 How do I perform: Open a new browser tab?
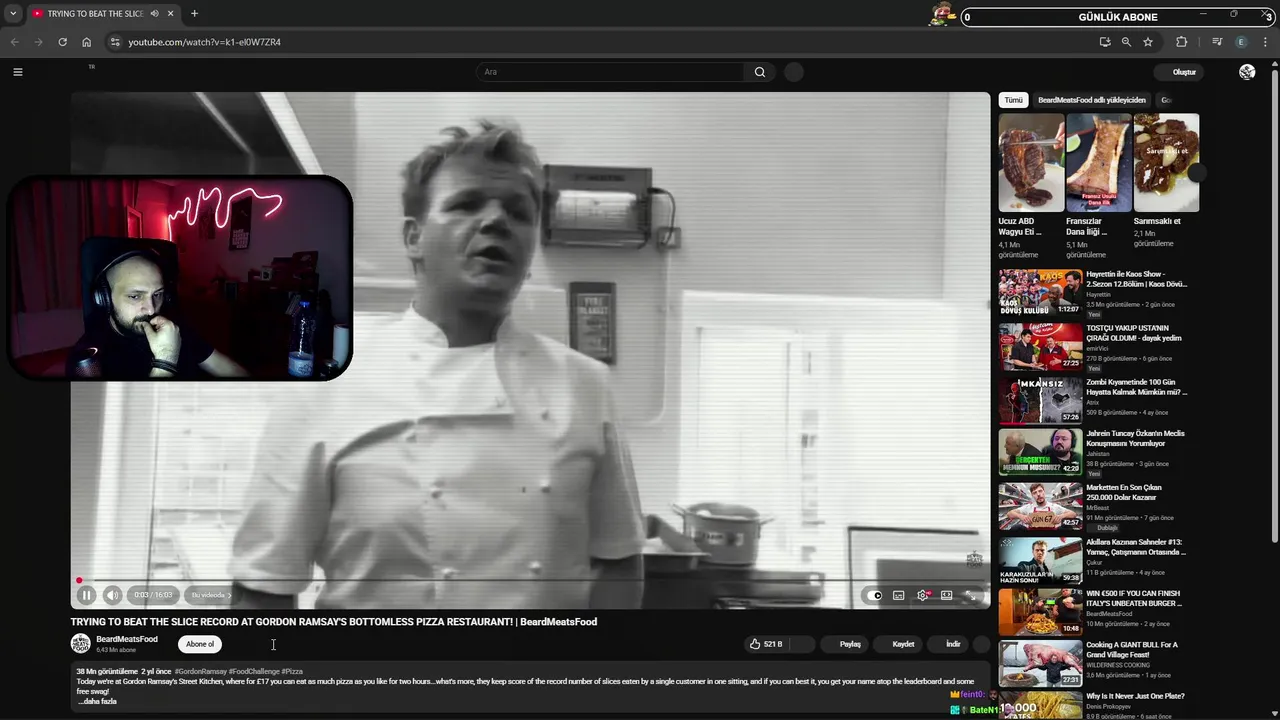click(x=194, y=14)
